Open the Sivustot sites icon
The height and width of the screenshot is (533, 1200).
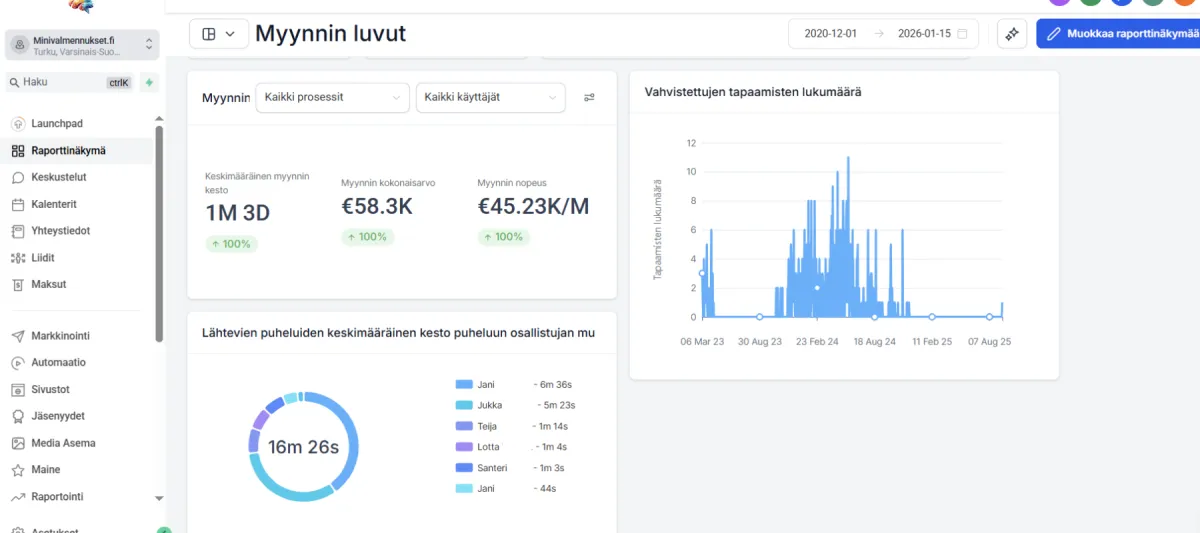[18, 389]
